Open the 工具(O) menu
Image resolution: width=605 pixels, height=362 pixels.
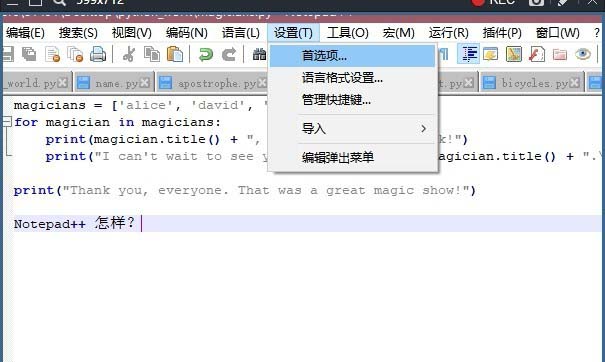[348, 33]
